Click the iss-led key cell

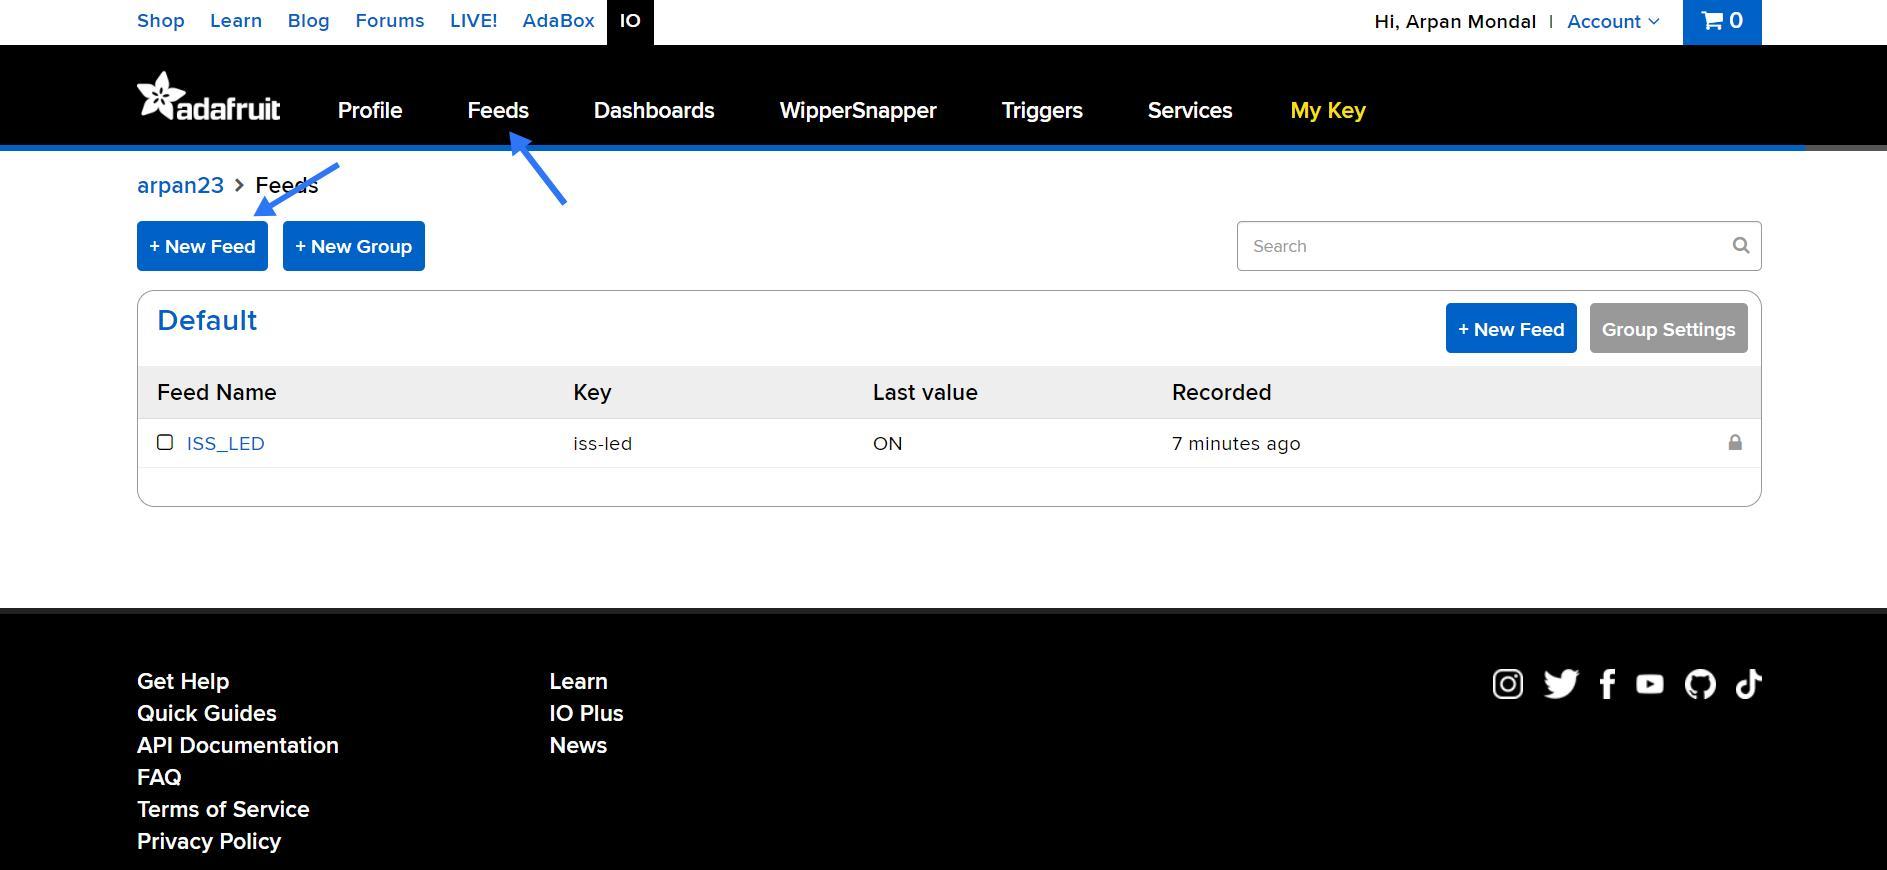(x=603, y=443)
